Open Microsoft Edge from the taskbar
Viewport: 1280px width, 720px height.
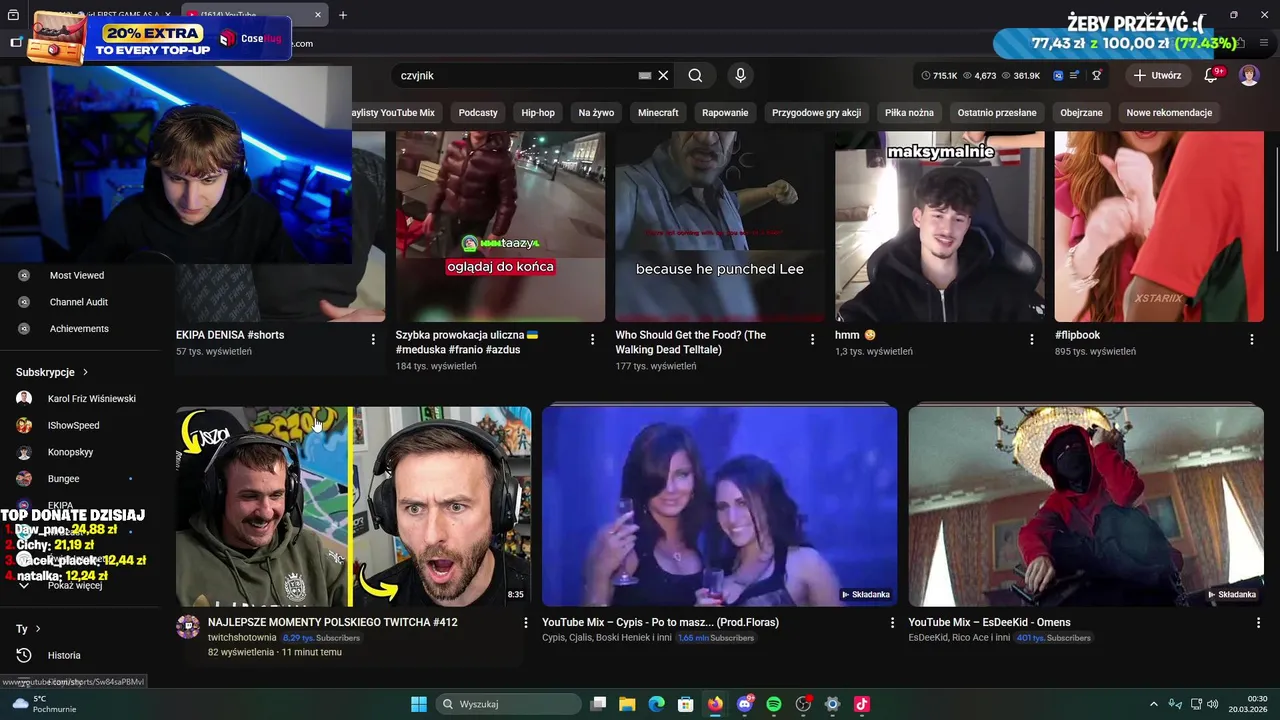point(657,704)
